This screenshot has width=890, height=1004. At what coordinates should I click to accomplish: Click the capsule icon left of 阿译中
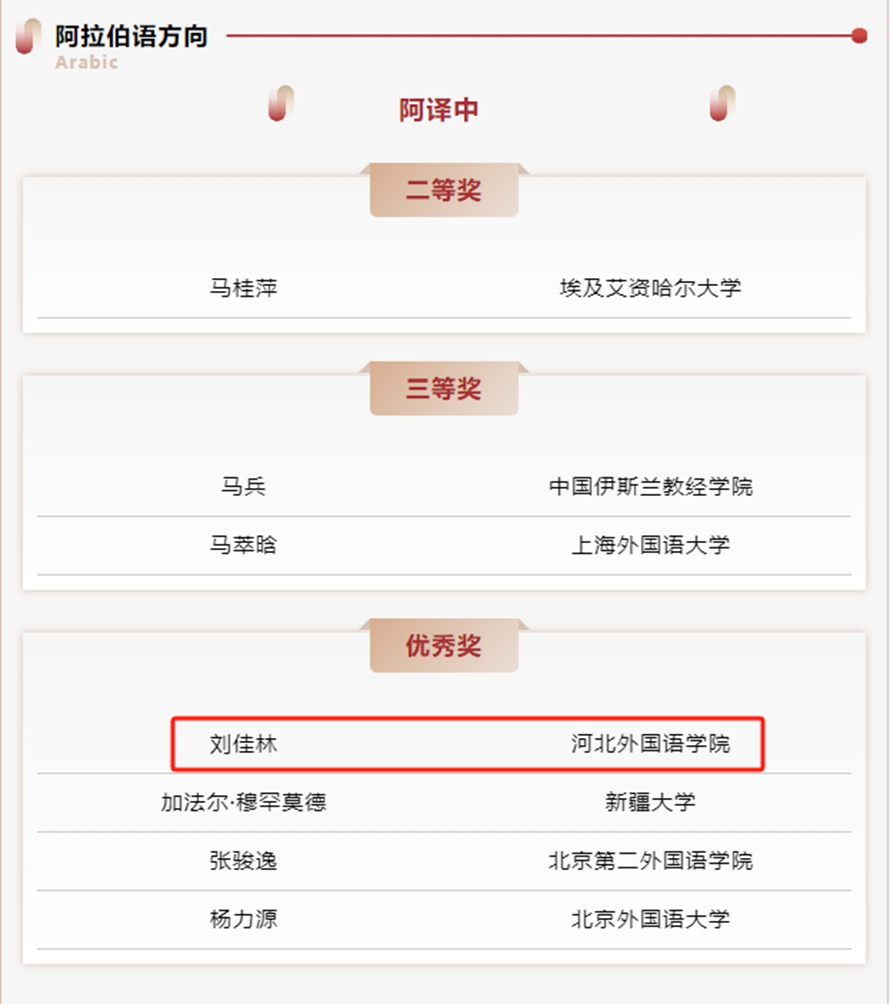(x=280, y=103)
